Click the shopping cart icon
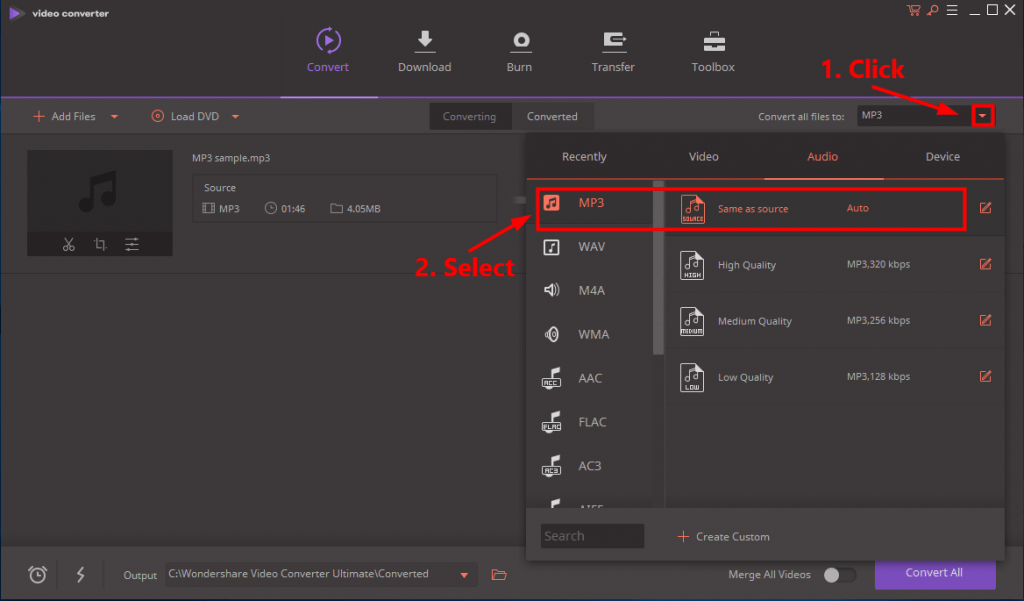This screenshot has height=601, width=1024. (914, 10)
